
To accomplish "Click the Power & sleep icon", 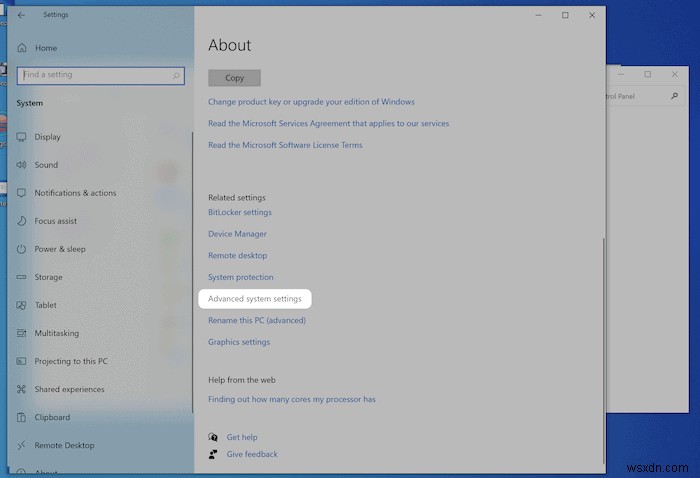I will [x=21, y=249].
